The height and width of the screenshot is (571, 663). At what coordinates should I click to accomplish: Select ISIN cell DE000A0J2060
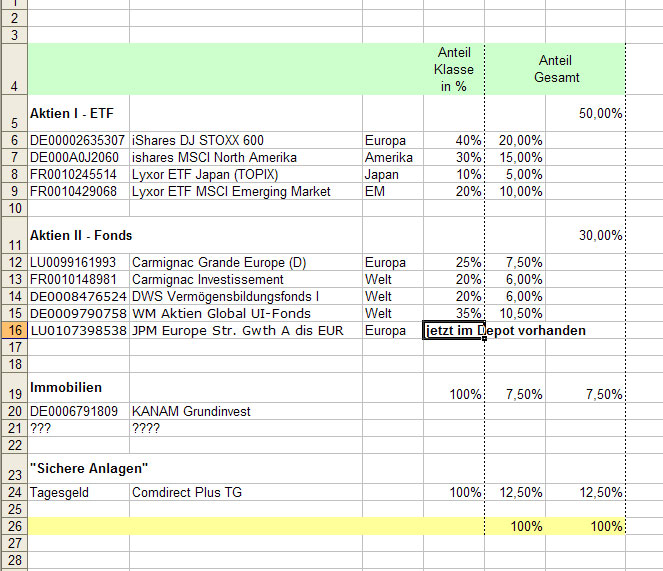(78, 157)
